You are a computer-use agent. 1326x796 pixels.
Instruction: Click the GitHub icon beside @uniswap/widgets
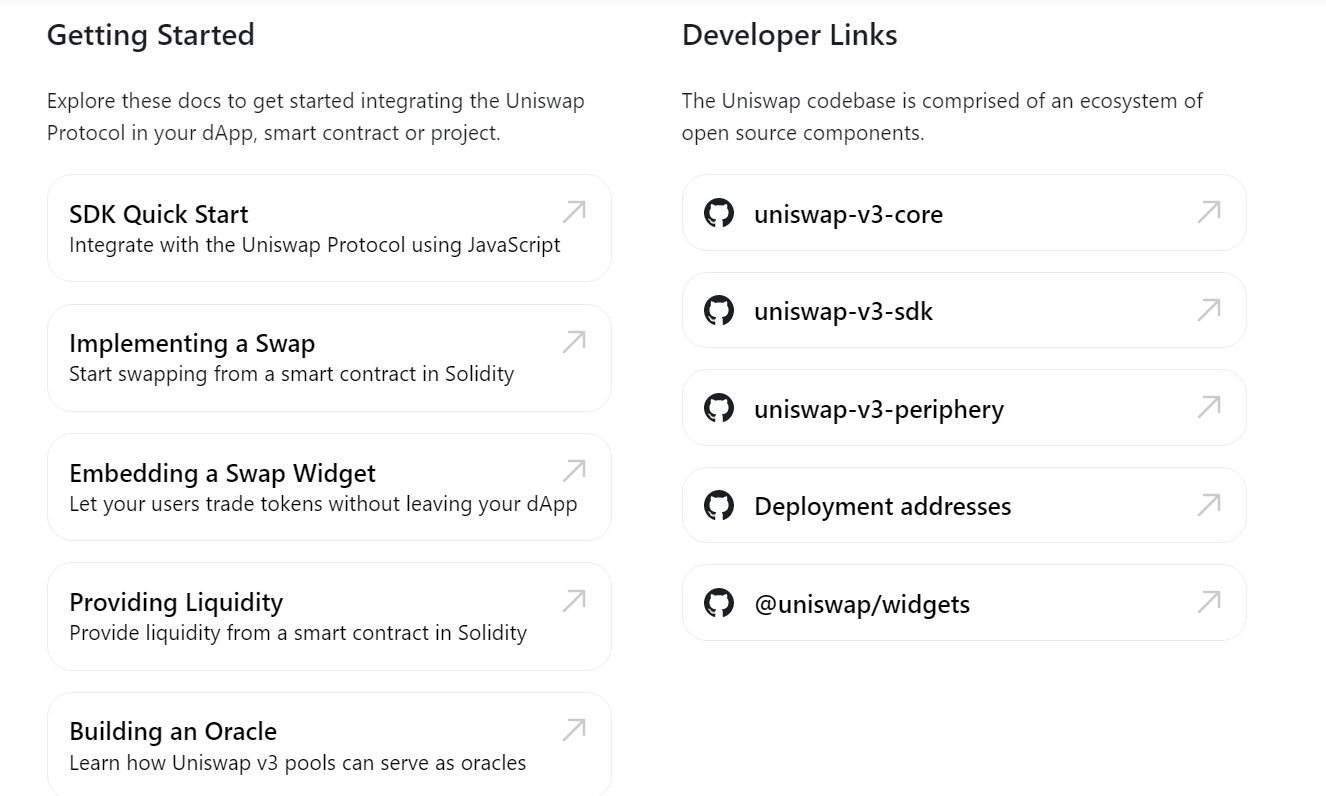pos(718,603)
